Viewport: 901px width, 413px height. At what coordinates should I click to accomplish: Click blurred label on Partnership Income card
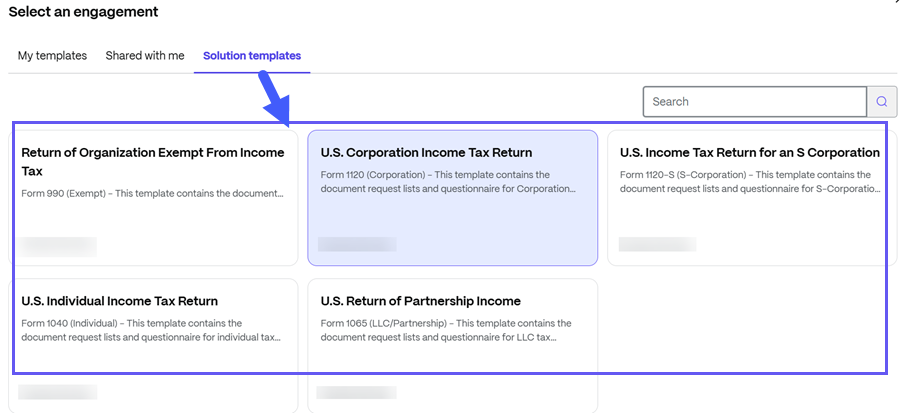356,392
